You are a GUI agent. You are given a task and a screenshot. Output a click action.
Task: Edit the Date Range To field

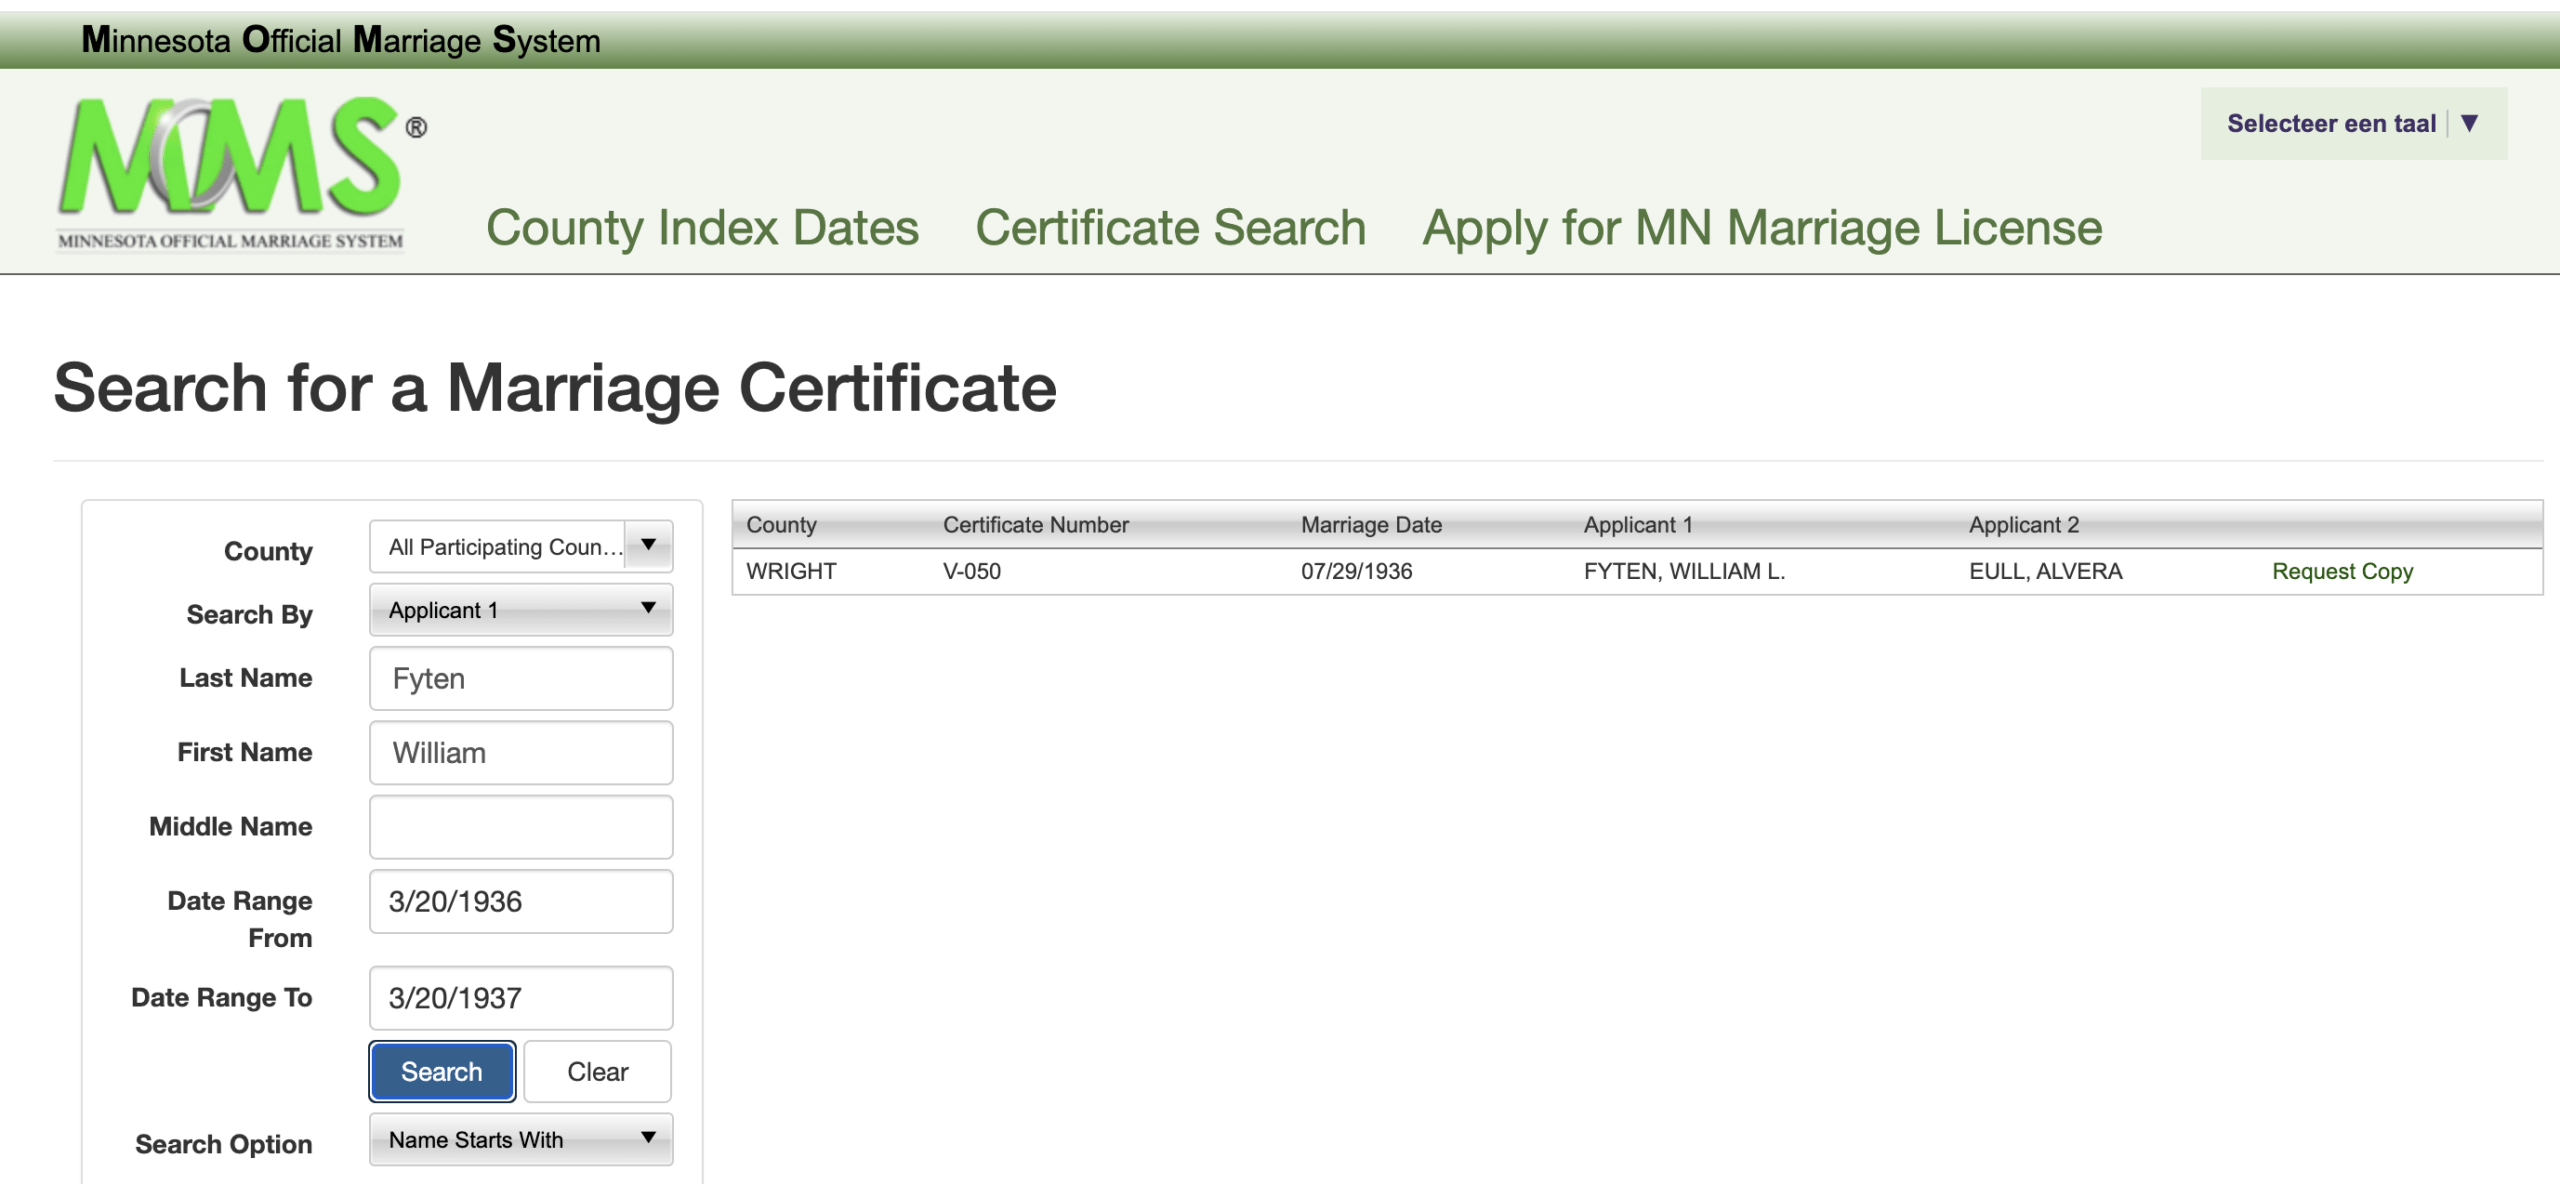(520, 998)
